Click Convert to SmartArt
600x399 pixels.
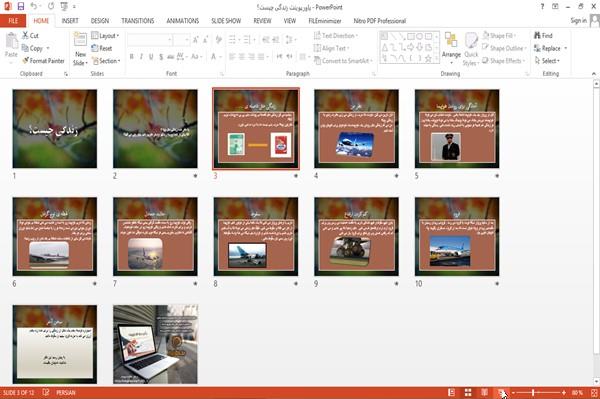coord(343,61)
